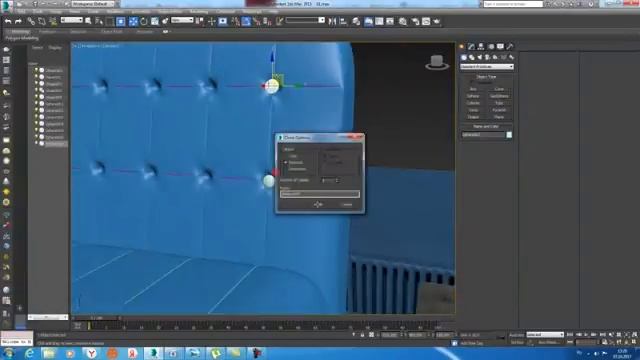The width and height of the screenshot is (640, 360).
Task: Switch to the Populate ribbon tab
Action: (144, 31)
